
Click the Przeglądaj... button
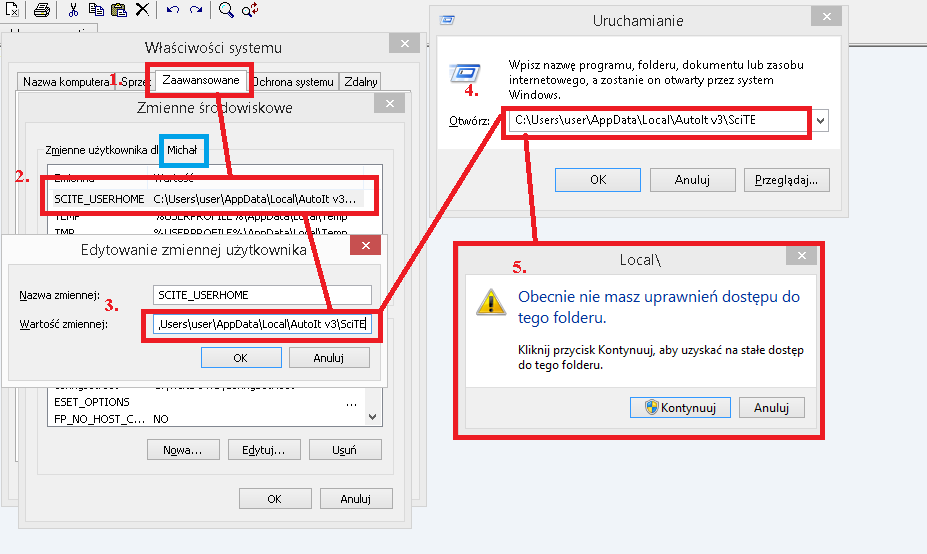pyautogui.click(x=786, y=180)
